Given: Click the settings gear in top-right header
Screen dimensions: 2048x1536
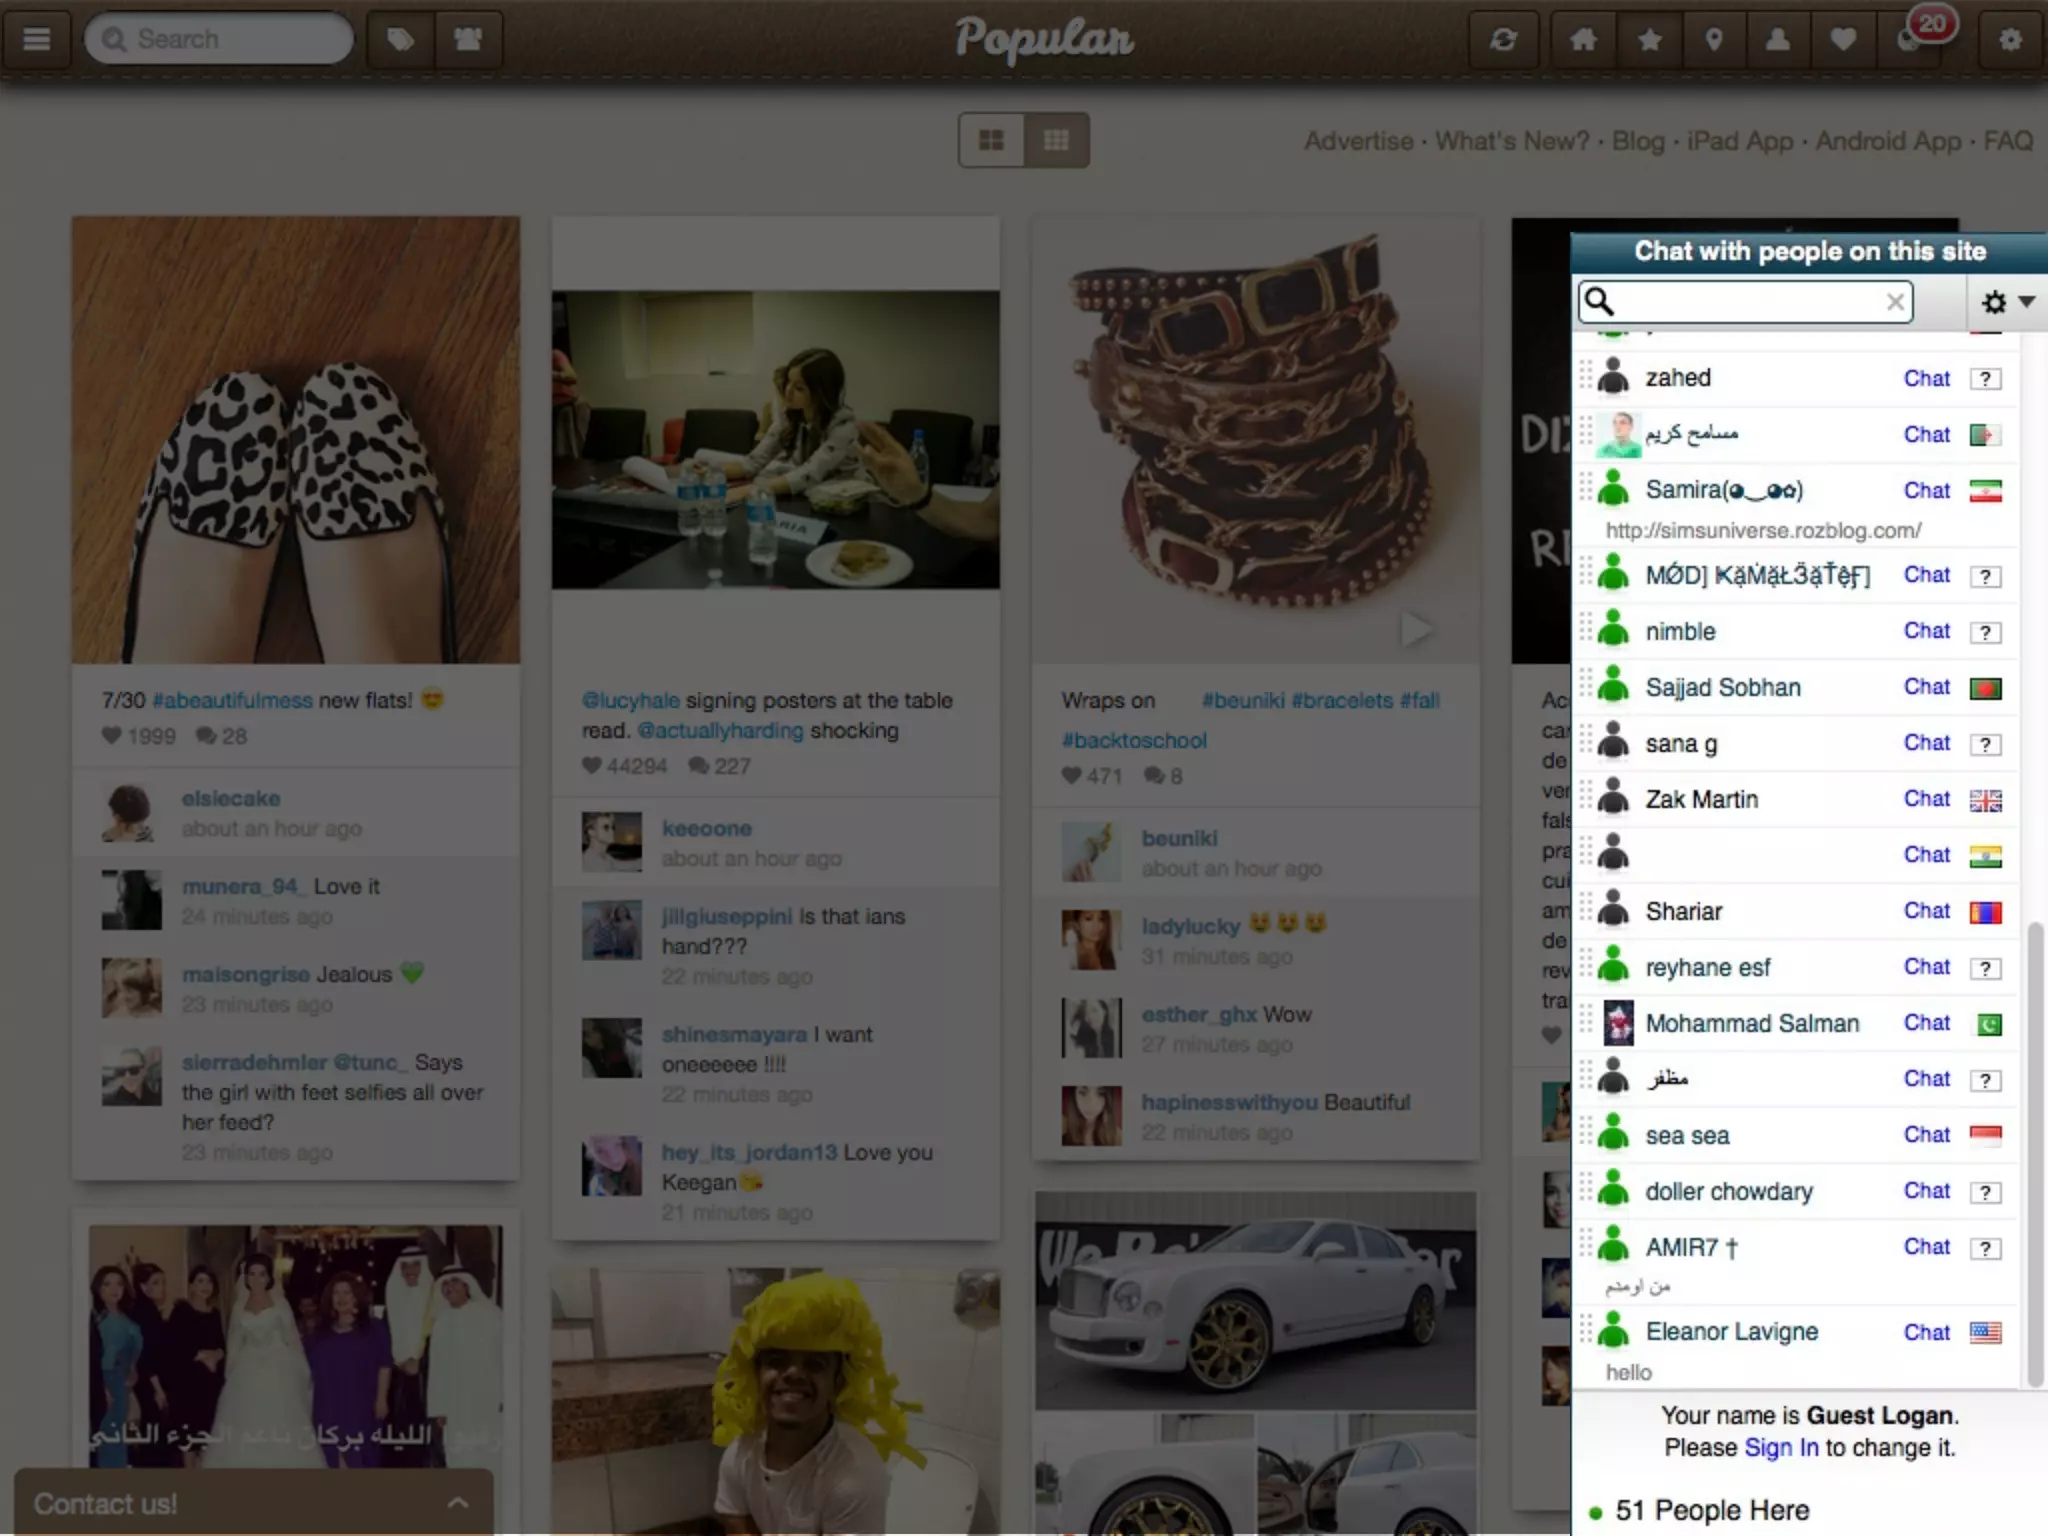Looking at the screenshot, I should (2010, 39).
